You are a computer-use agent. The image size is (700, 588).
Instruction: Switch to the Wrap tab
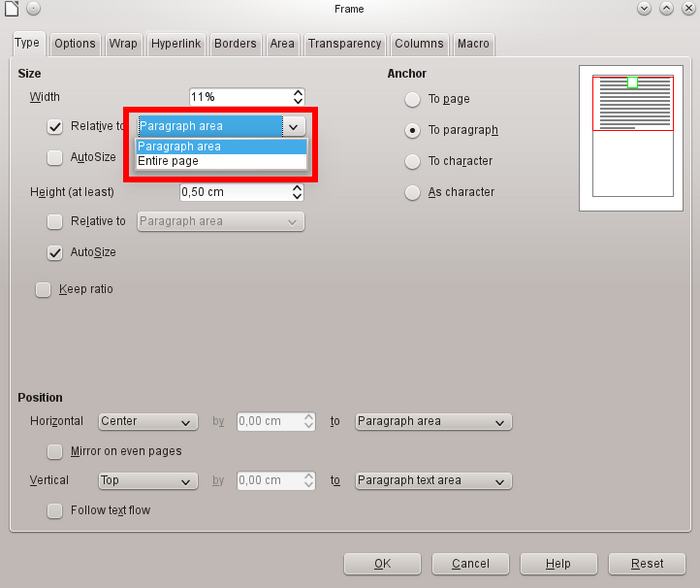tap(123, 44)
